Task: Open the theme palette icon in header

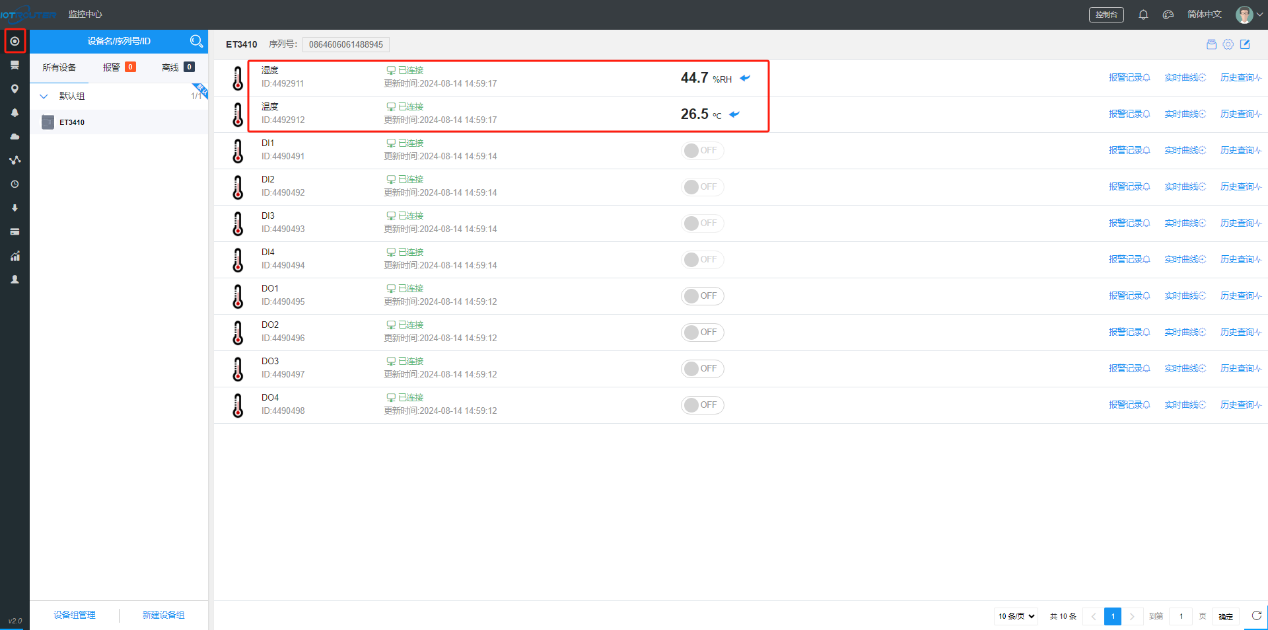Action: pos(1167,15)
